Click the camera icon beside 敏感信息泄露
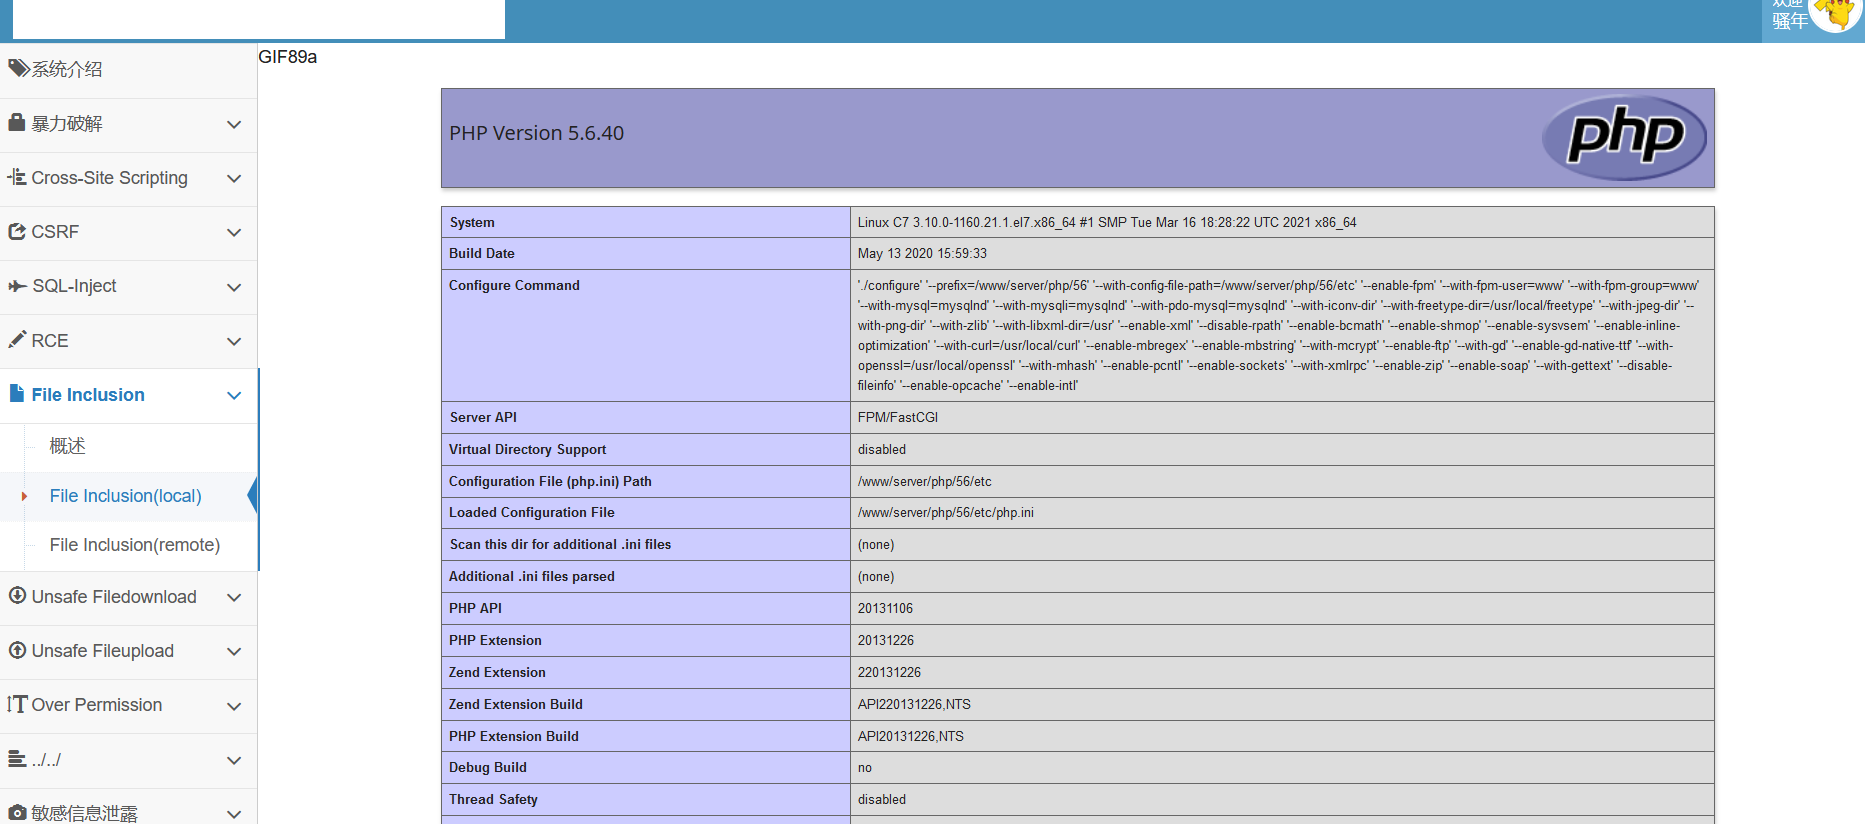Image resolution: width=1865 pixels, height=824 pixels. click(17, 812)
